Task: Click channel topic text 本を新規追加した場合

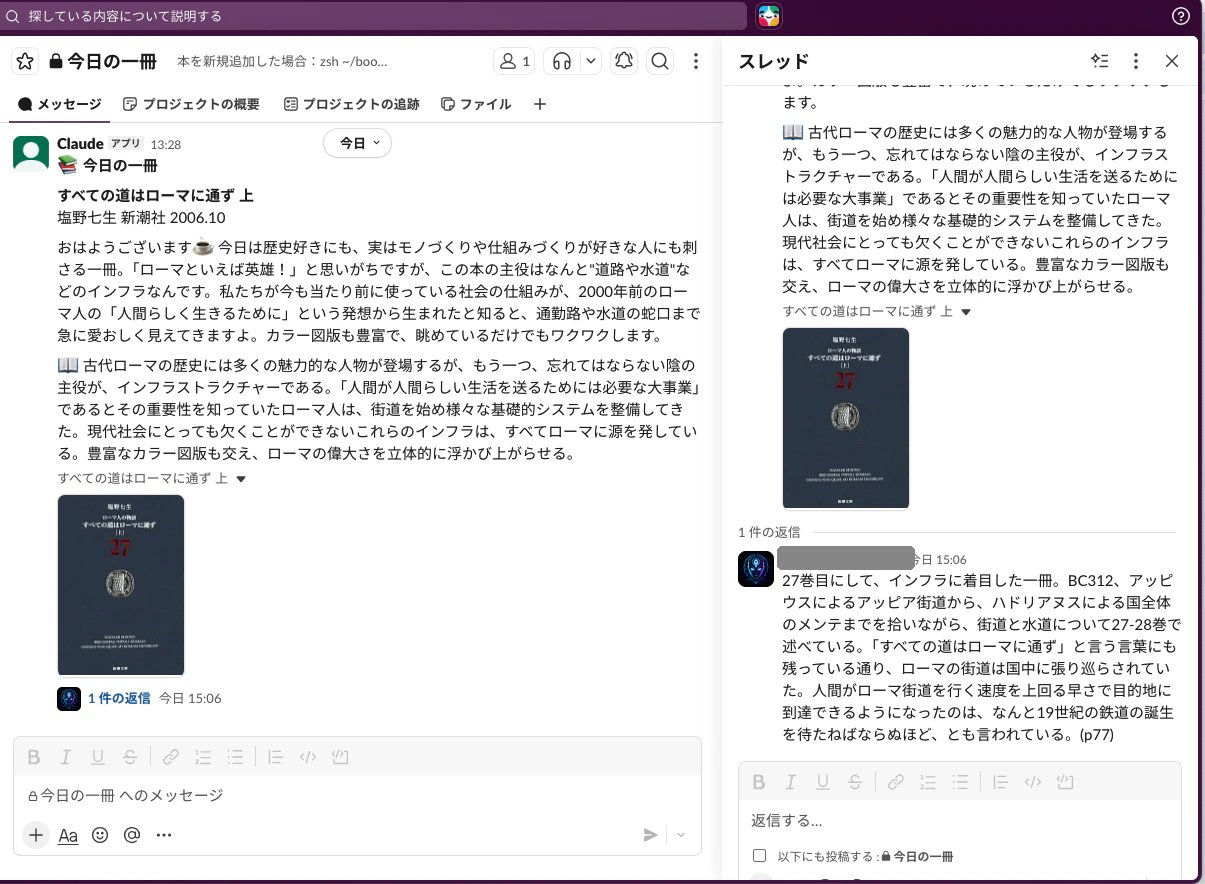Action: (x=282, y=62)
